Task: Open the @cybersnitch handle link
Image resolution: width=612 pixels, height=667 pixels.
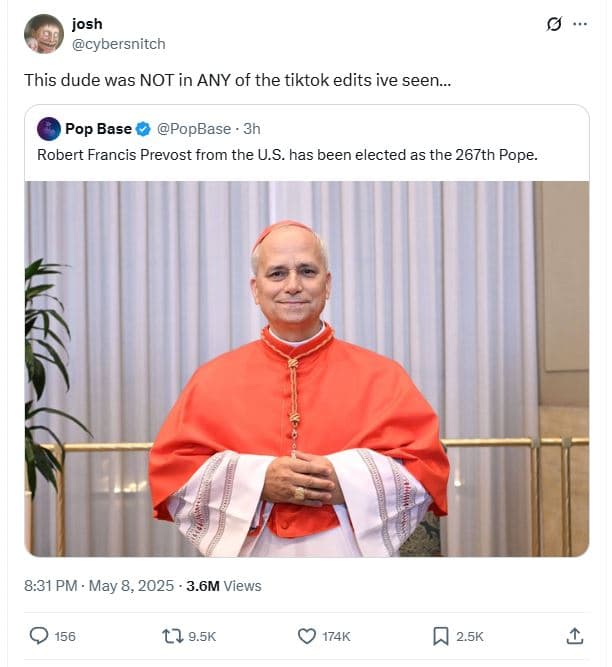Action: click(x=118, y=44)
